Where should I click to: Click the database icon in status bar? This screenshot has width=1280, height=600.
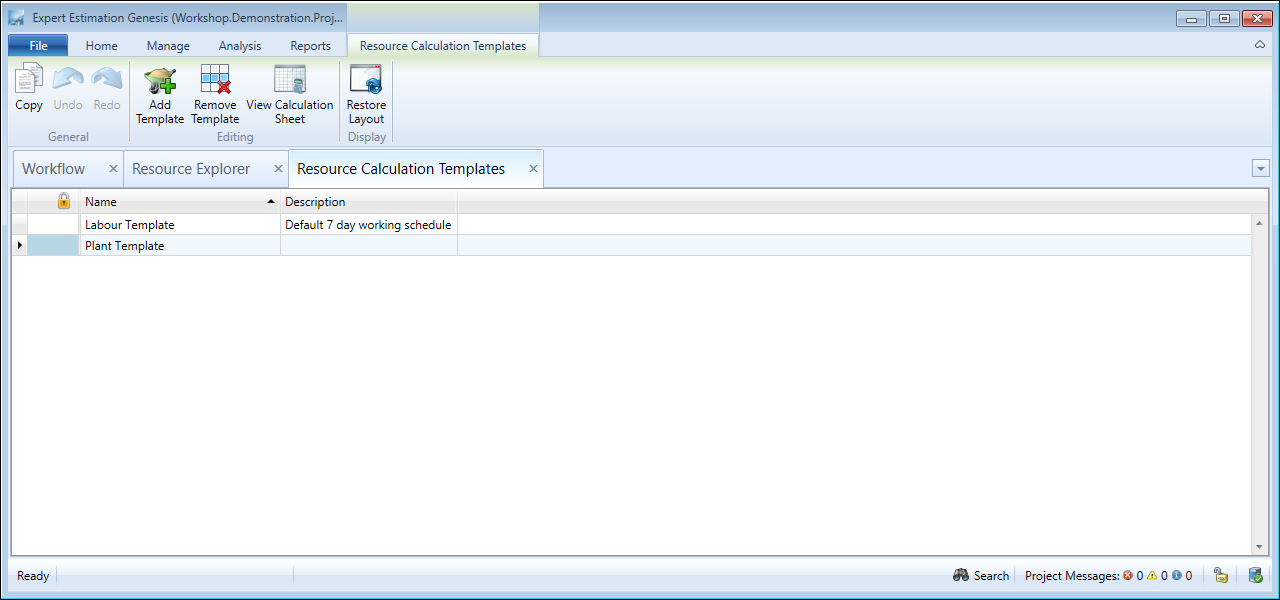point(1255,575)
